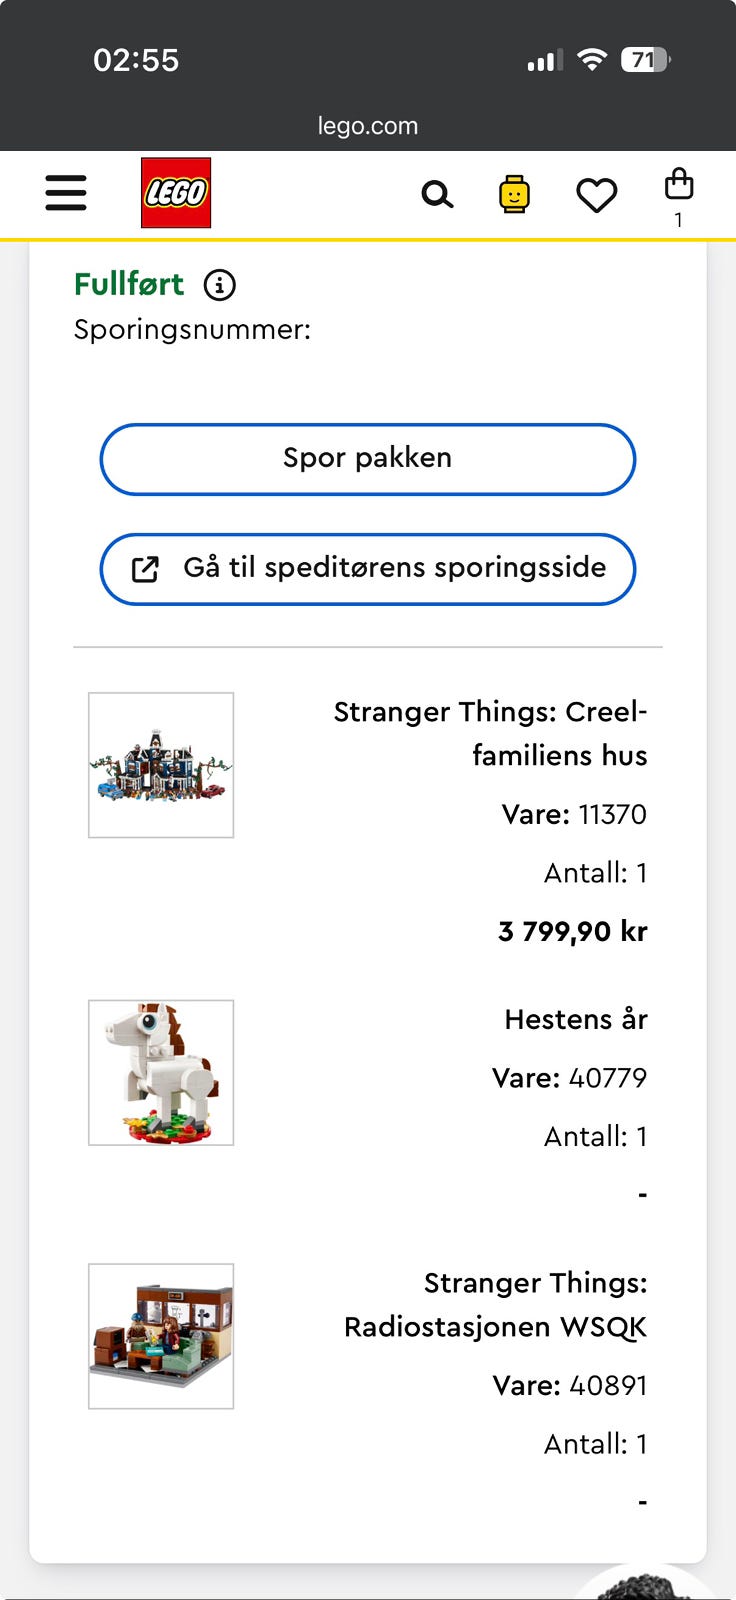Open the Hestens år product title
Image resolution: width=736 pixels, height=1600 pixels.
[576, 1019]
